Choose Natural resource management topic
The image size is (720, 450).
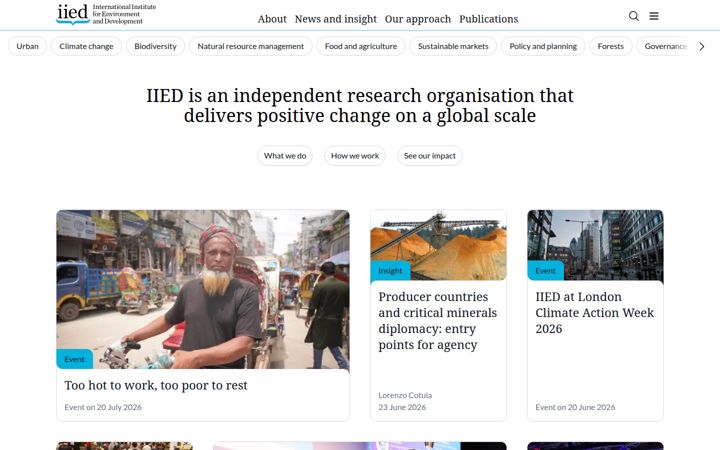pyautogui.click(x=251, y=46)
